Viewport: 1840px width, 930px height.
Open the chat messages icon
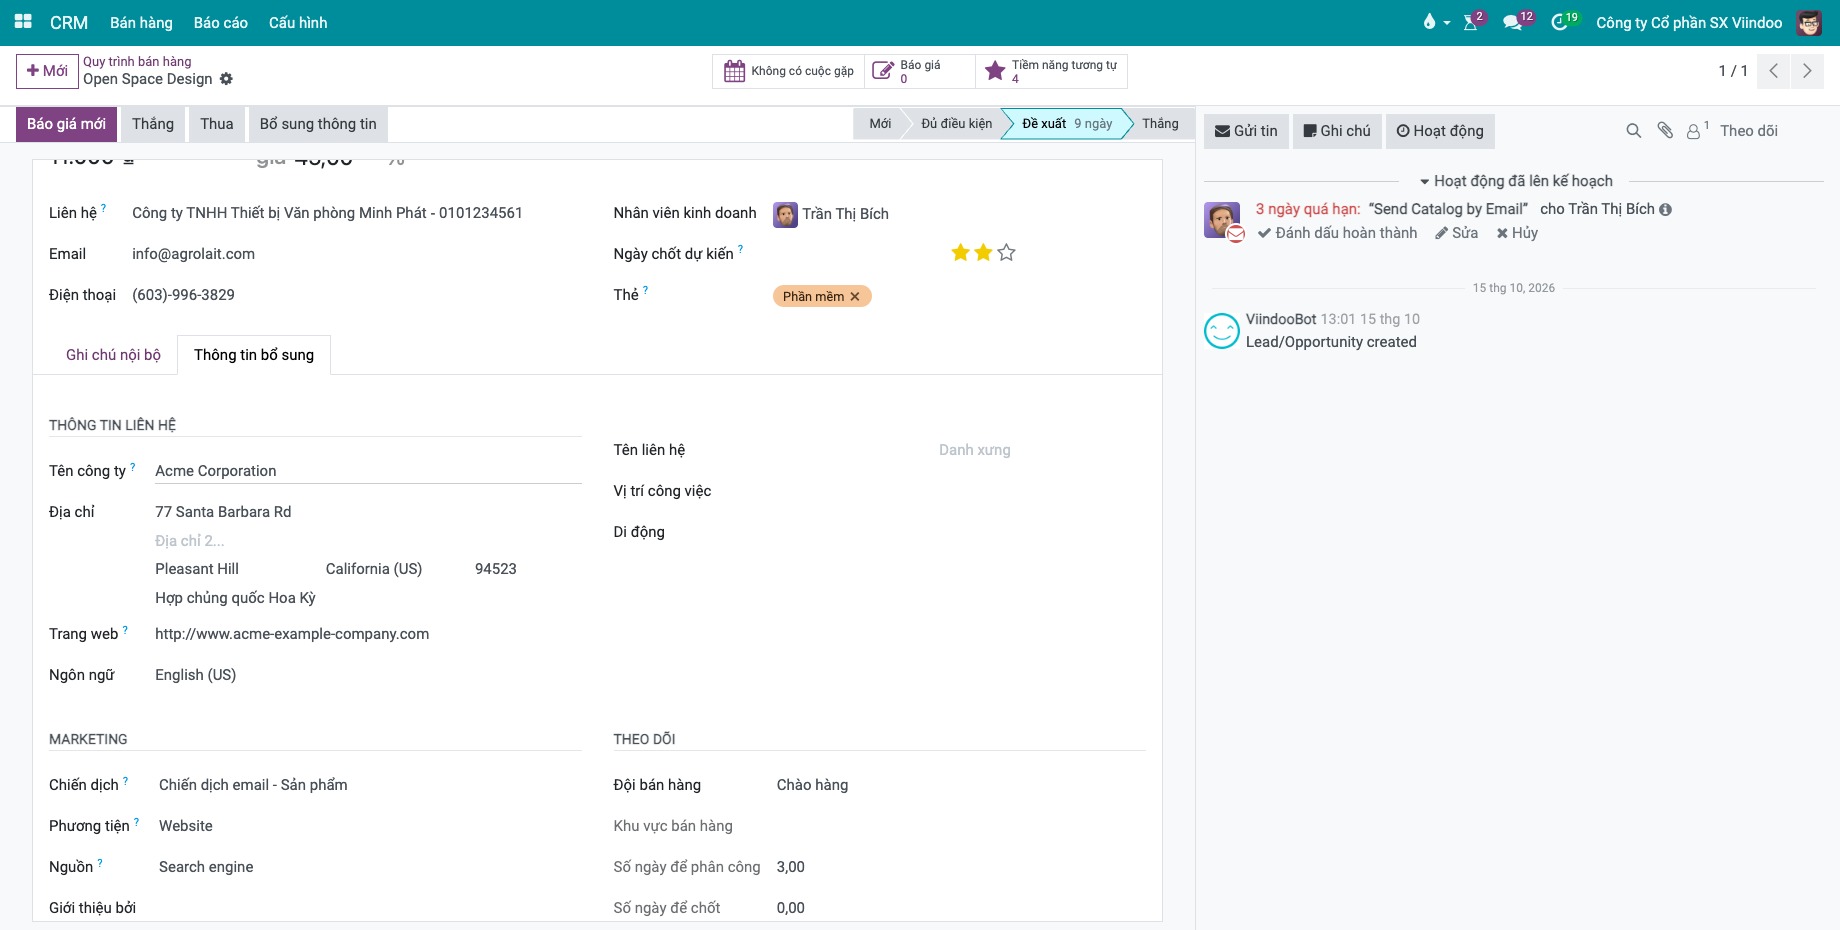coord(1512,22)
